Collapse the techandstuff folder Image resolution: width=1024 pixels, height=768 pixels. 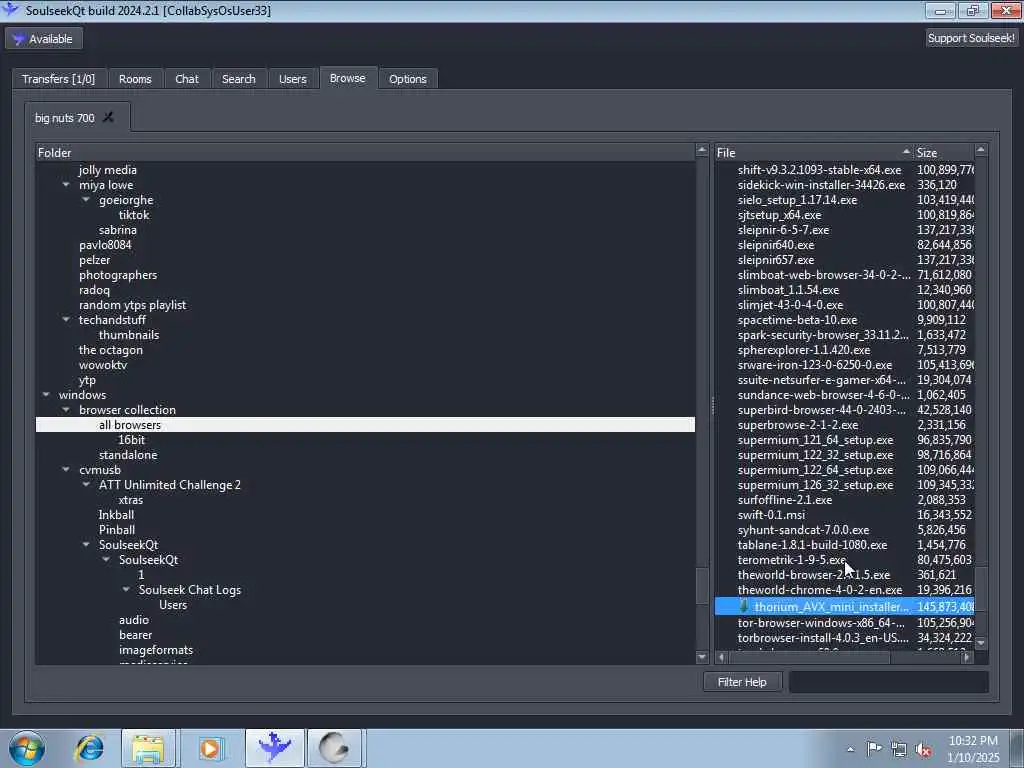tap(66, 320)
